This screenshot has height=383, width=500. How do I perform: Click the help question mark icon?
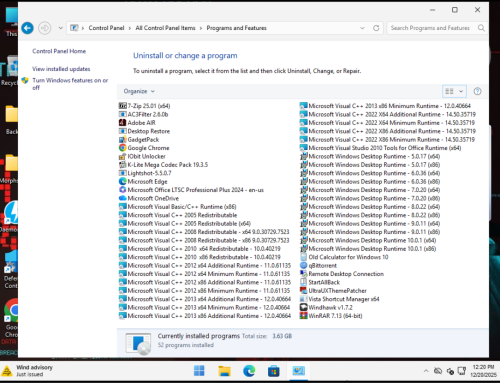point(477,91)
